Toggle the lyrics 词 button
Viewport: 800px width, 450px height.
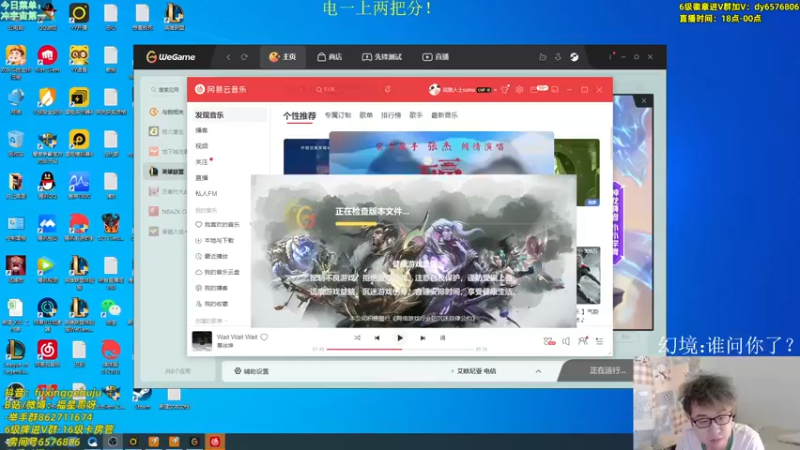pyautogui.click(x=442, y=338)
